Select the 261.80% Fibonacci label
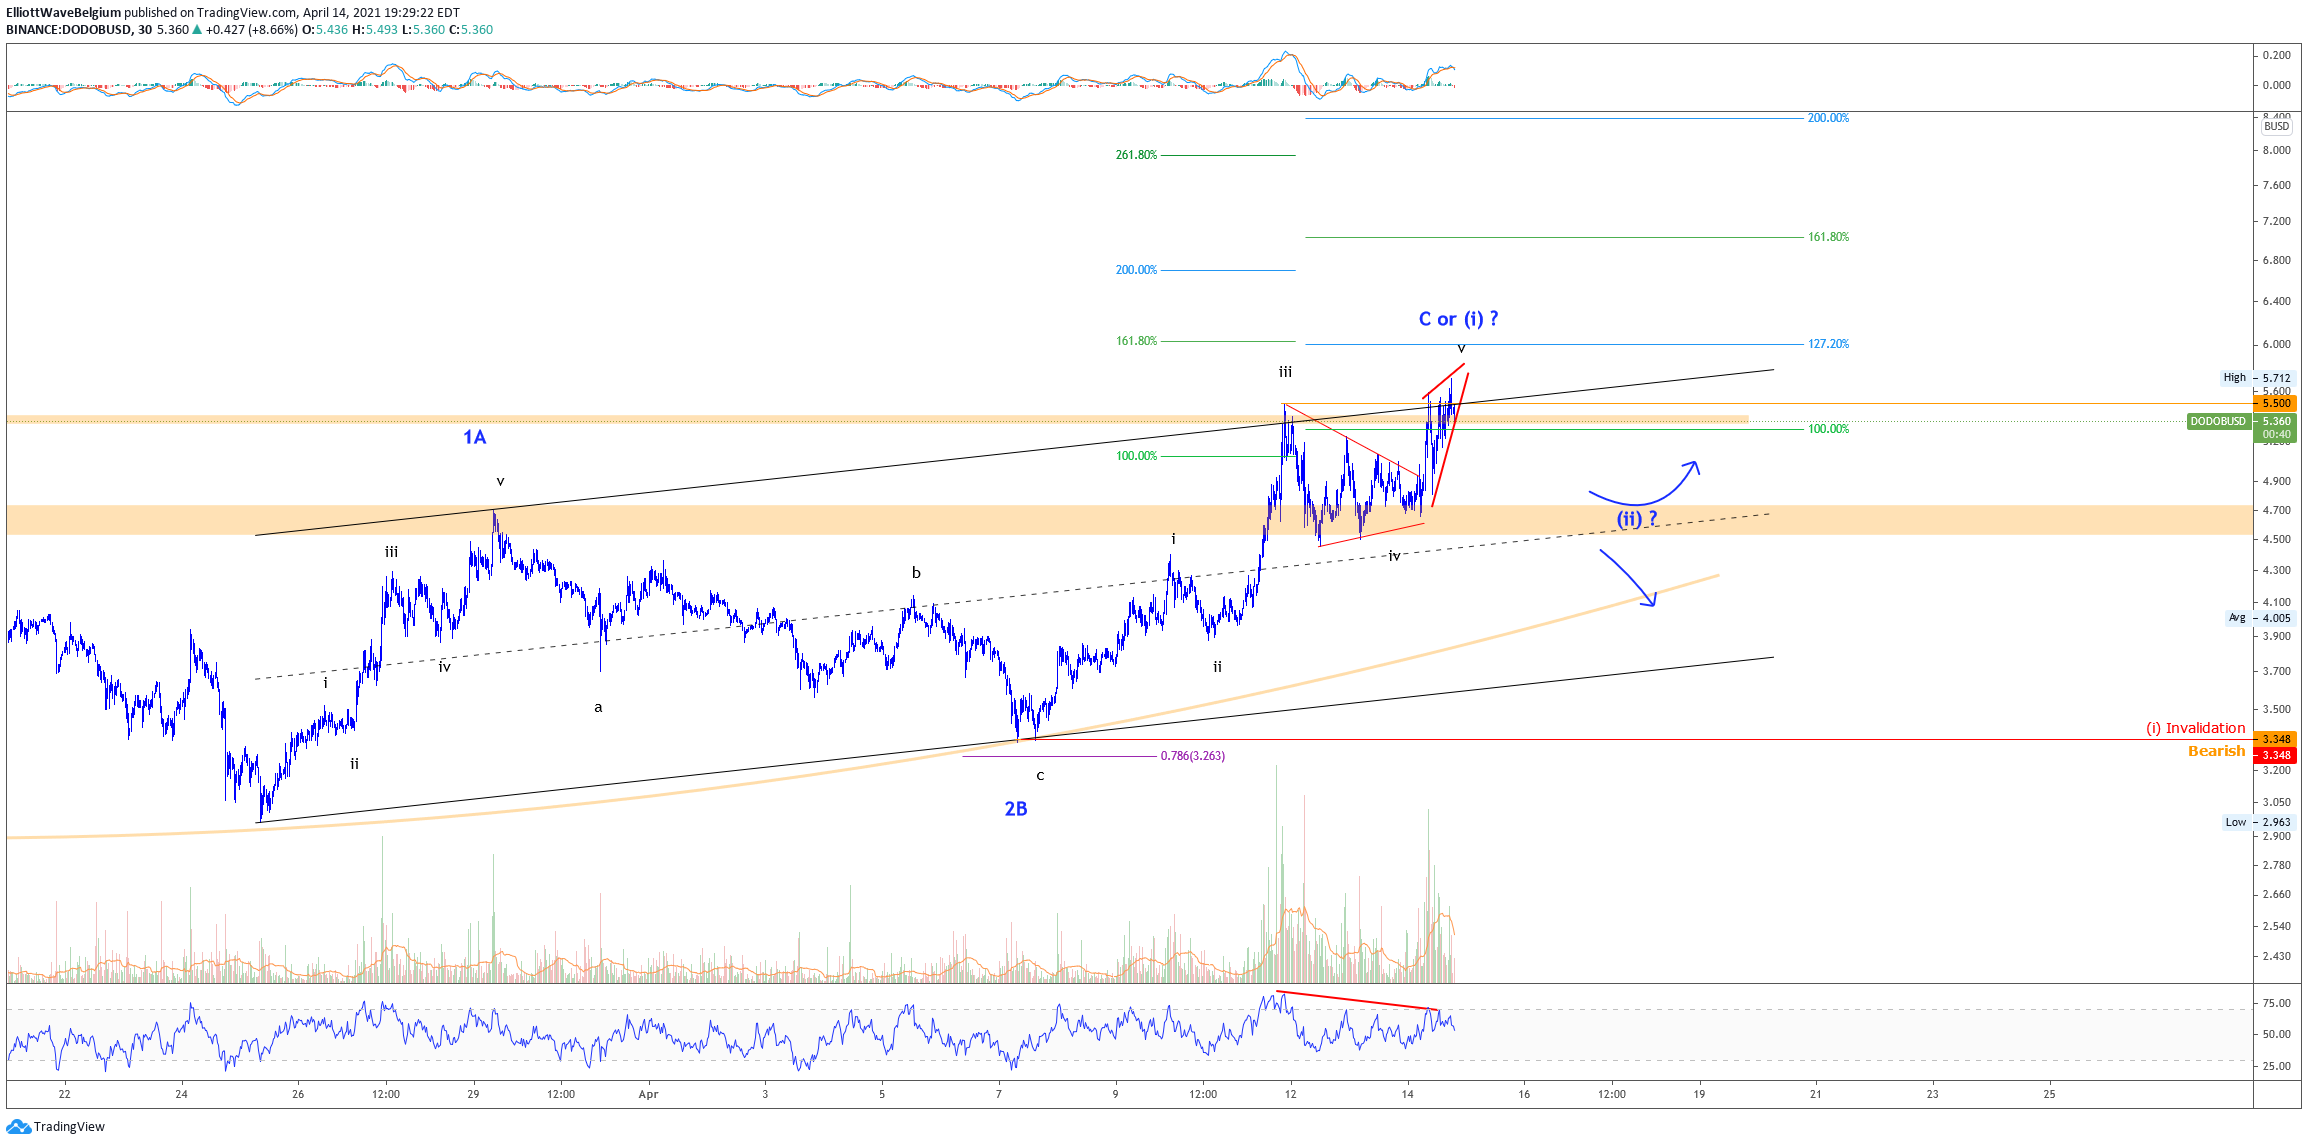The height and width of the screenshot is (1145, 2308). click(1136, 155)
